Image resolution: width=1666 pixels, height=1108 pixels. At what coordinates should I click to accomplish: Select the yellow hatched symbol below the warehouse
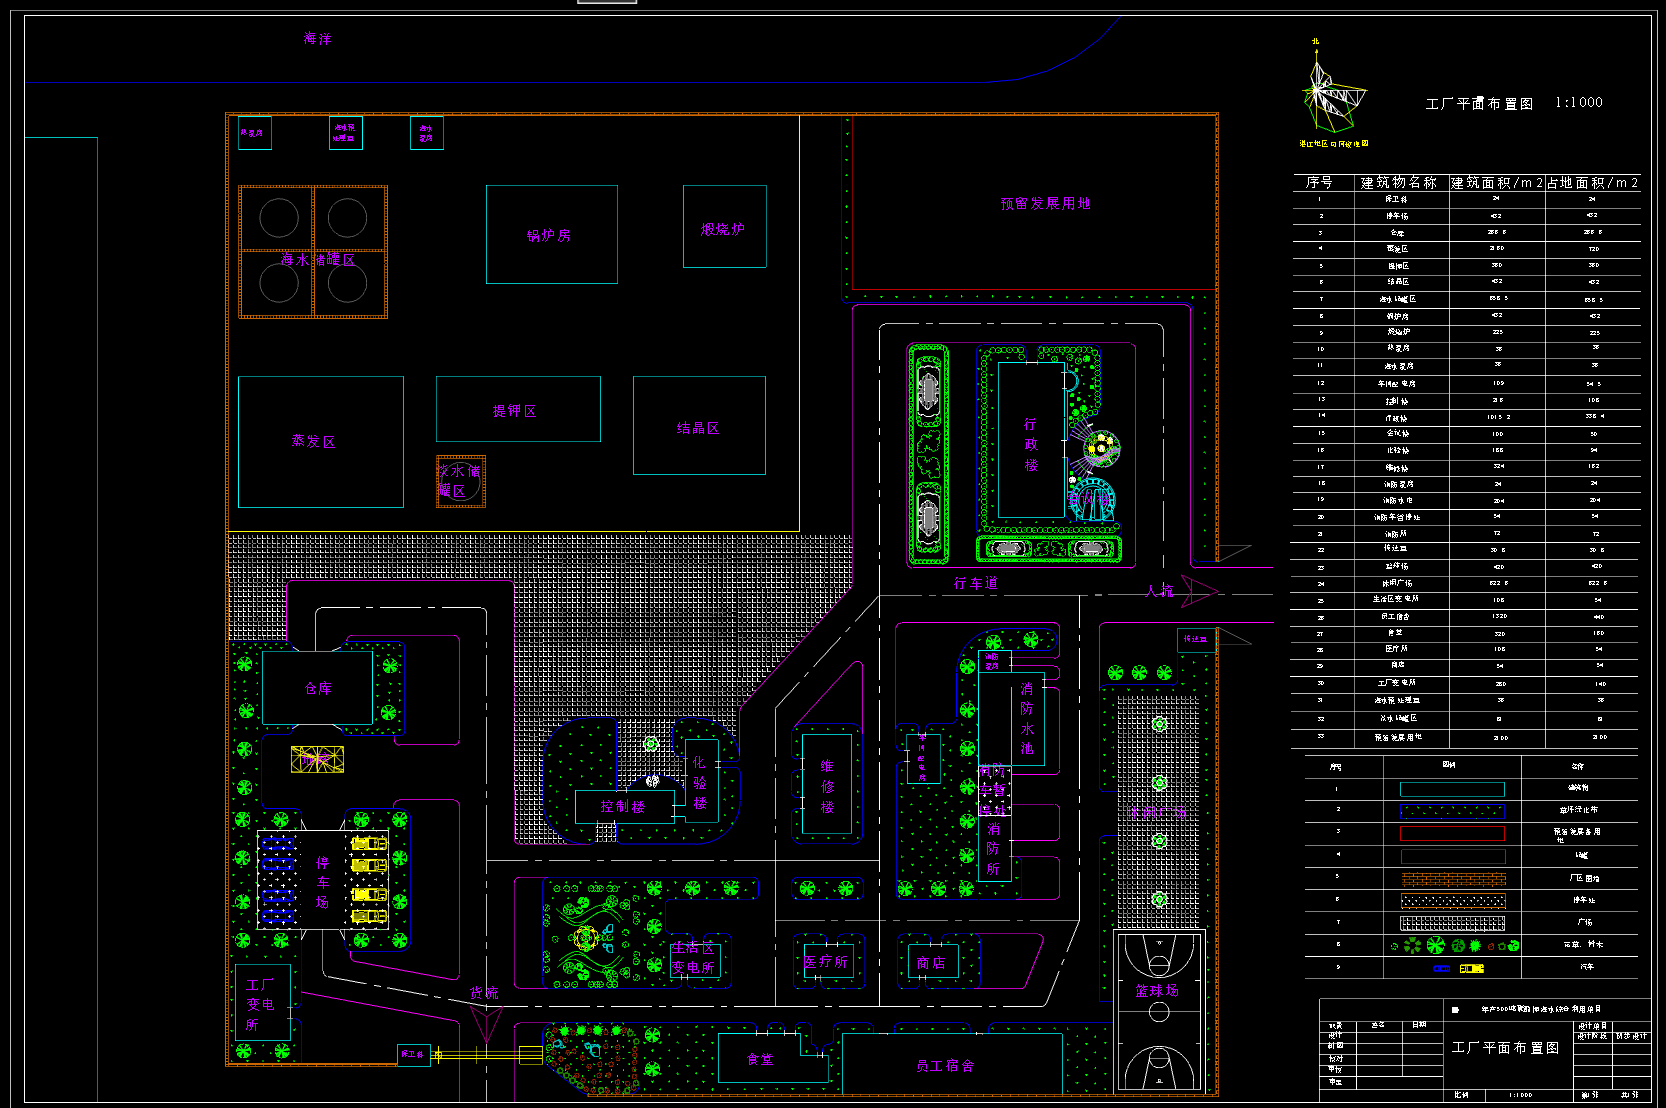317,759
